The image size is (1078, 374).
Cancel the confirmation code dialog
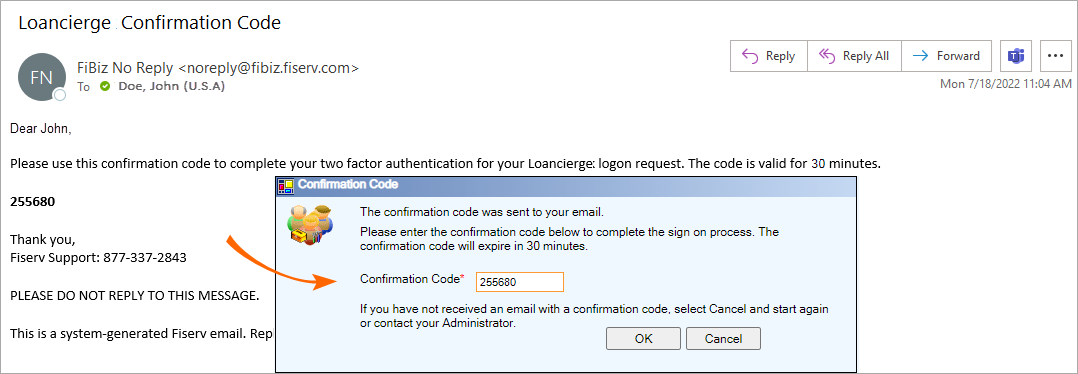[x=723, y=338]
